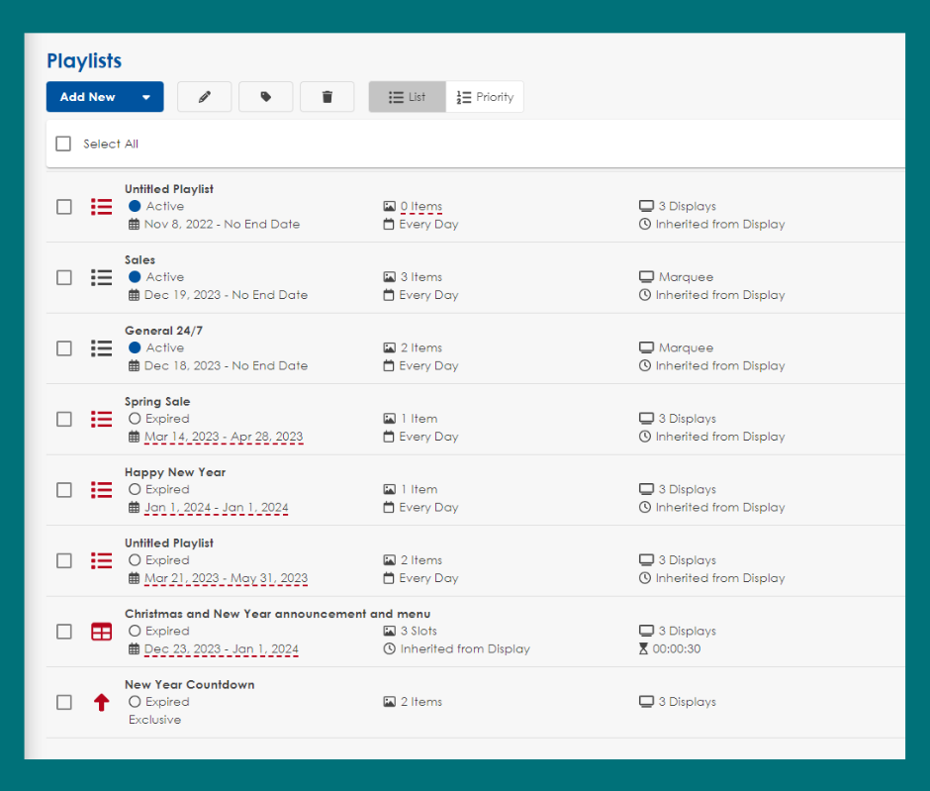Click the dark list icon beside Sales
930x791 pixels.
(x=101, y=277)
